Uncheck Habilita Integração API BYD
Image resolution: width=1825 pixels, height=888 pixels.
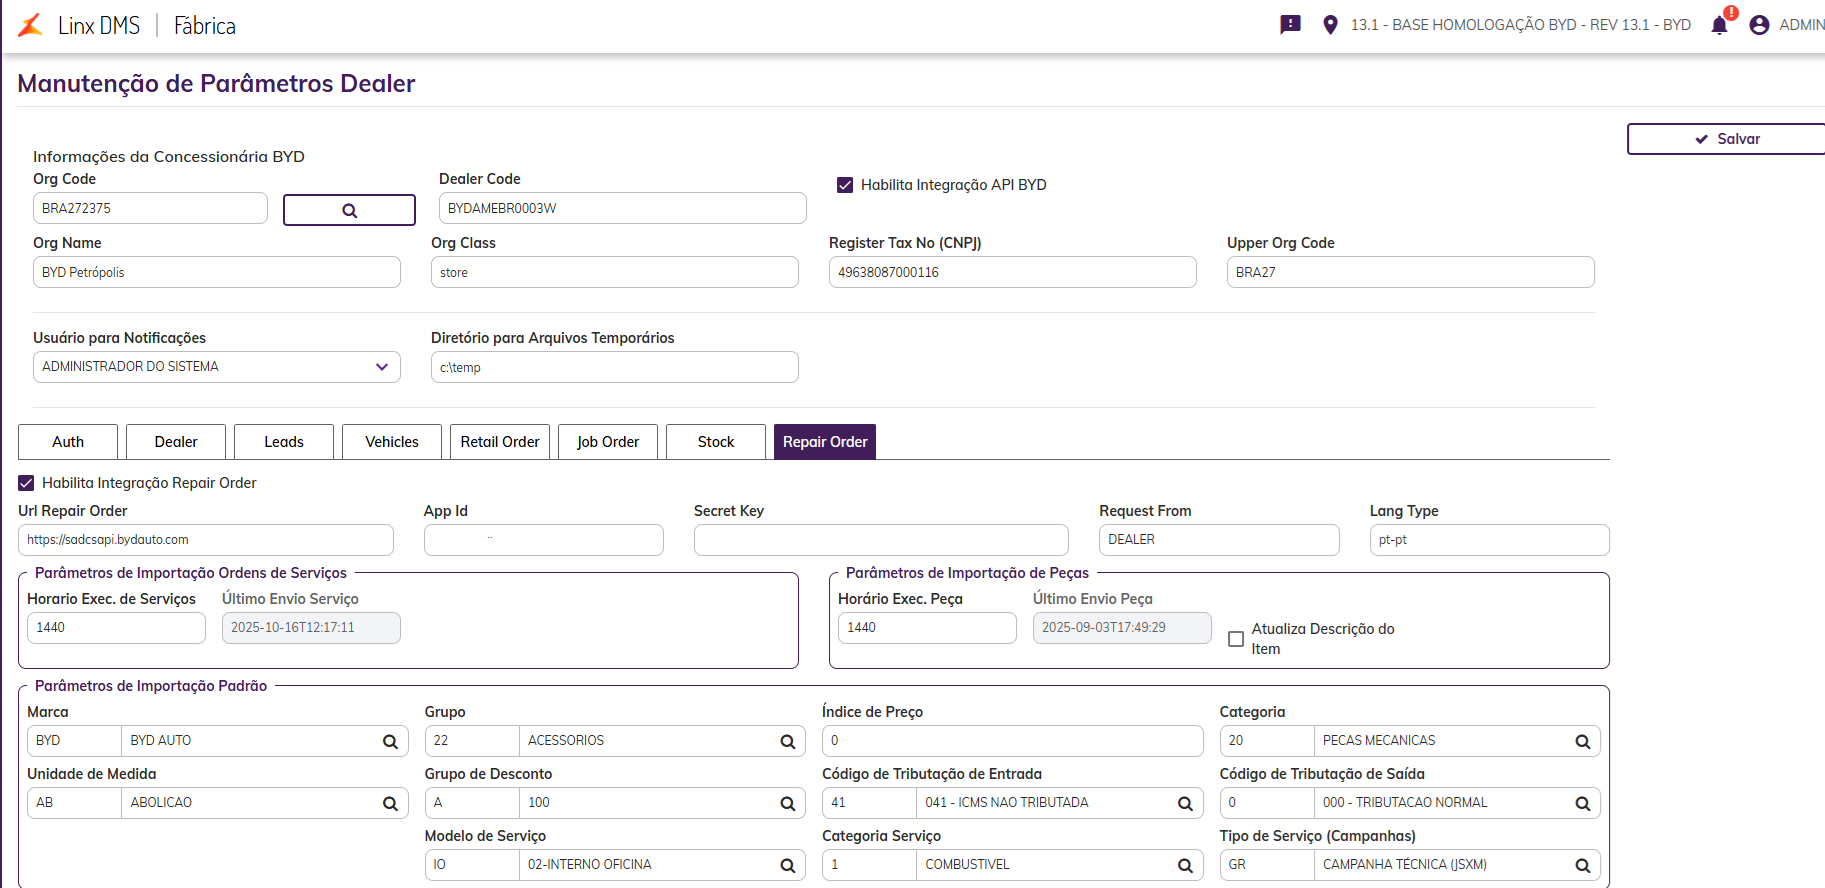point(845,185)
